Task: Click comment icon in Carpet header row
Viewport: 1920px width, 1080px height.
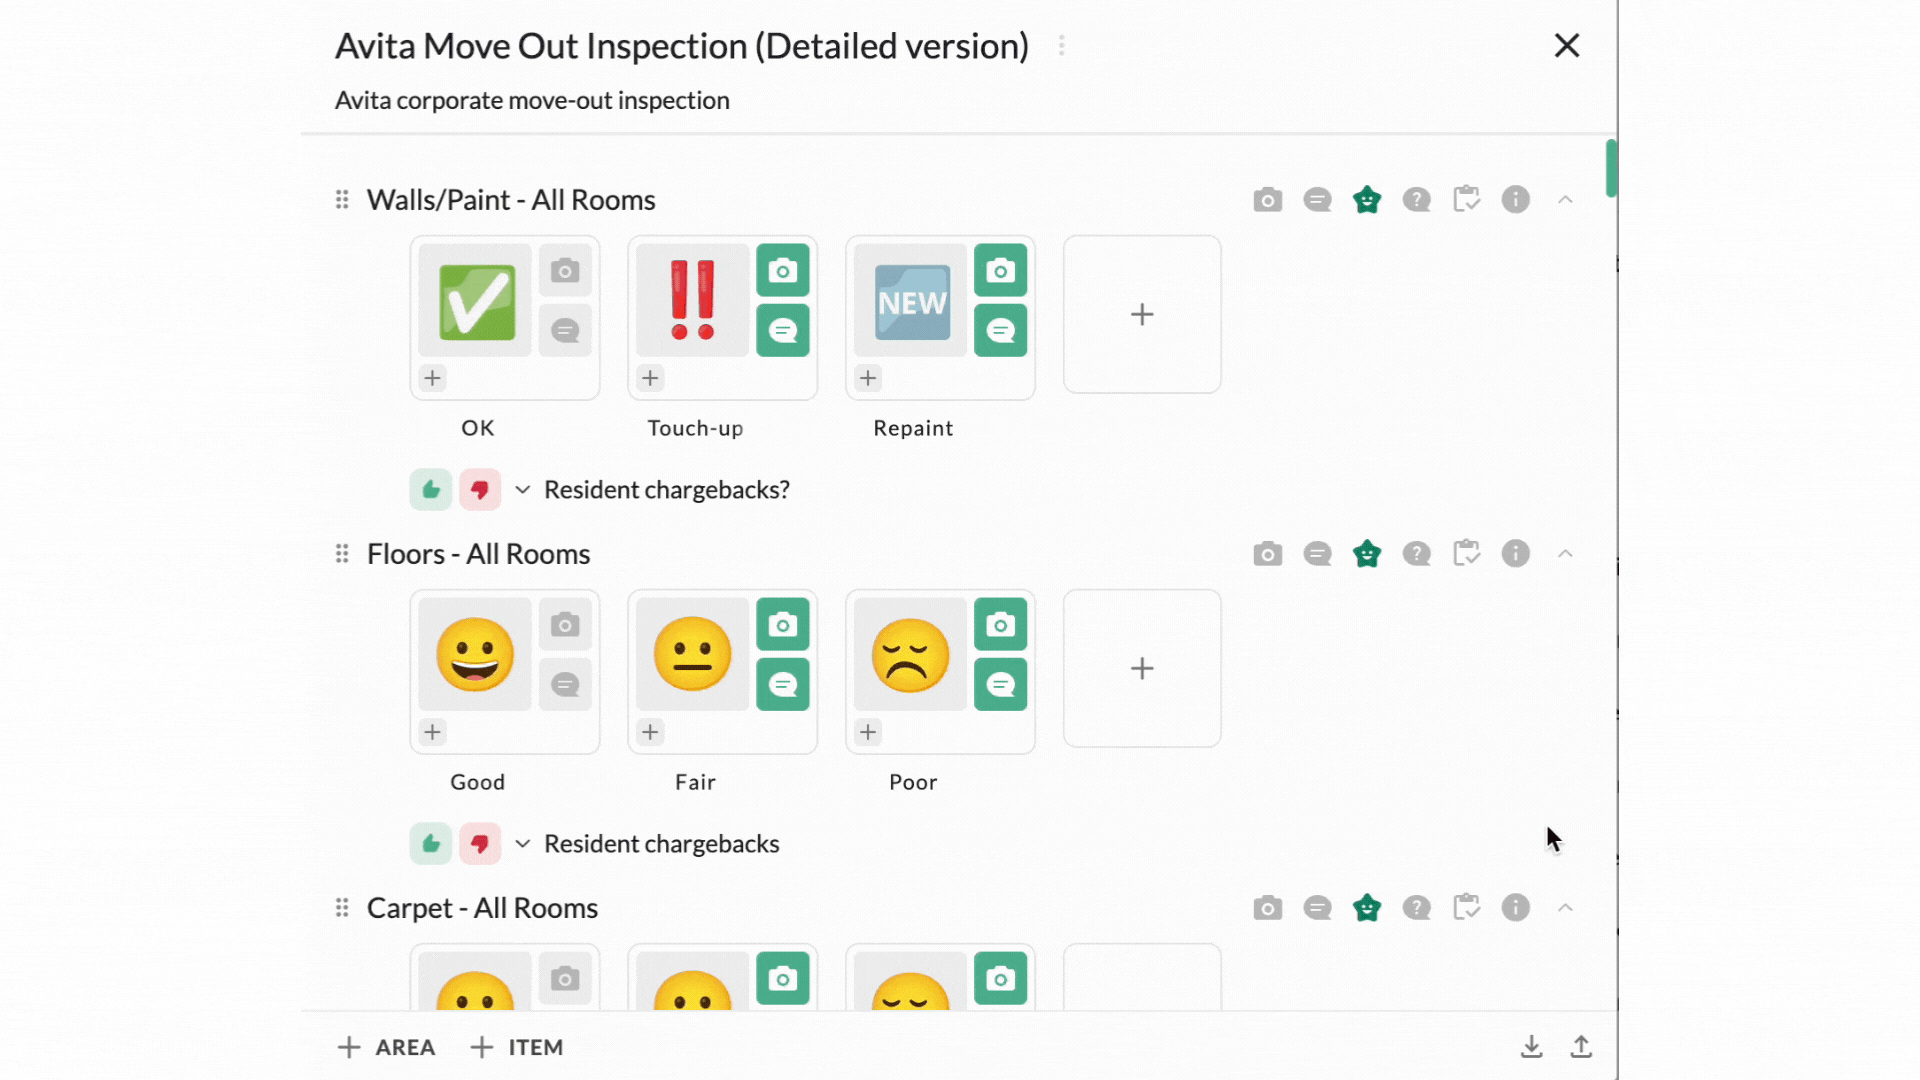Action: click(1317, 908)
